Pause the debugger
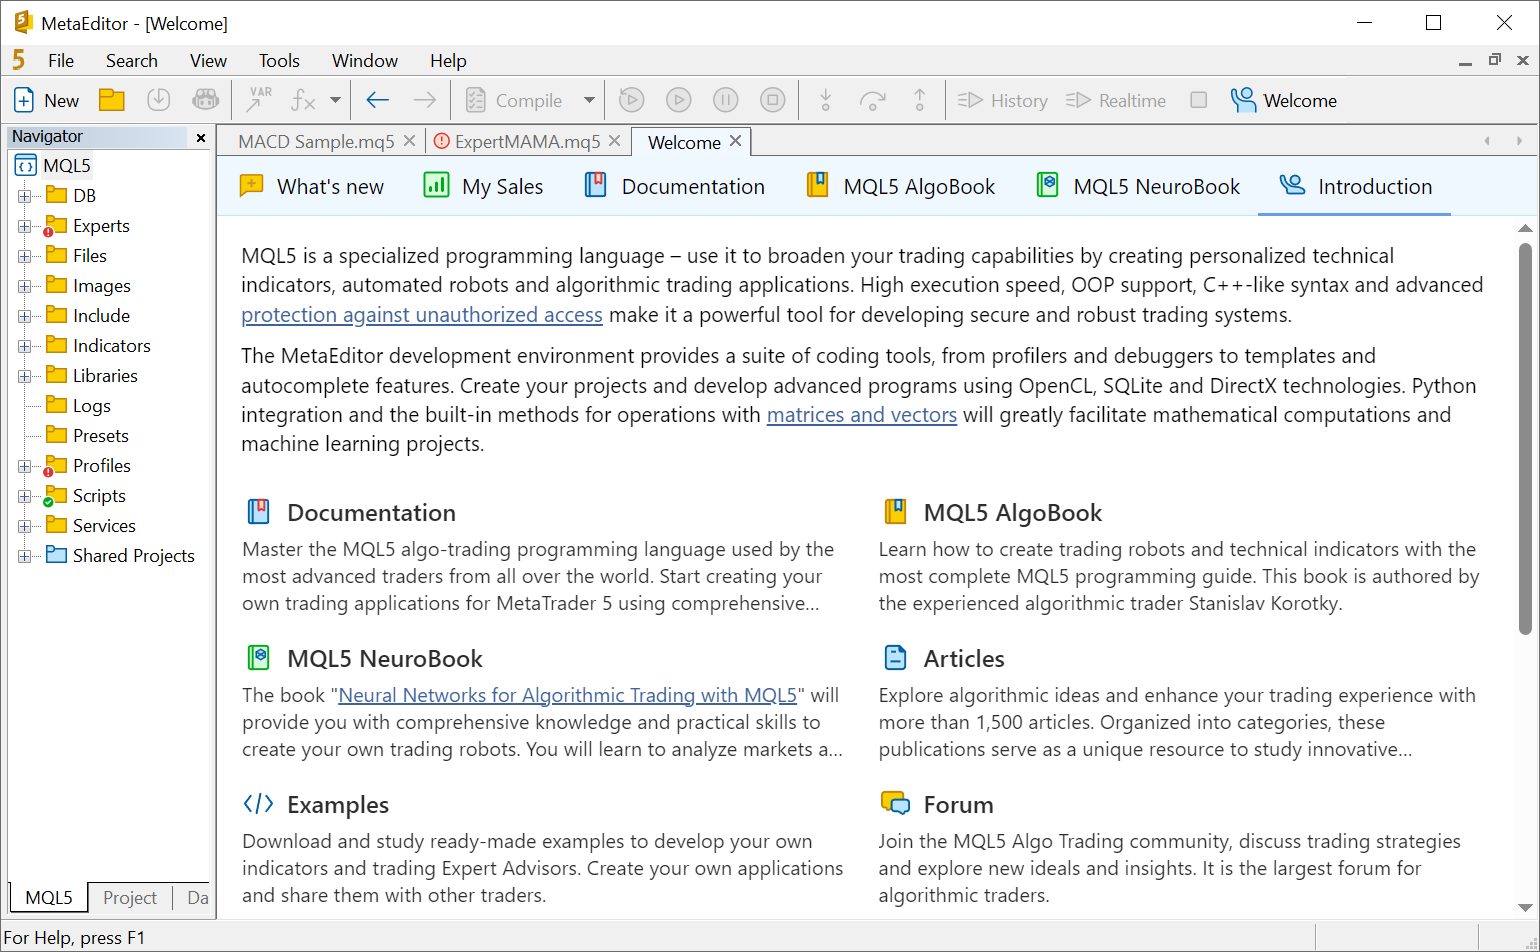This screenshot has height=952, width=1540. point(725,99)
